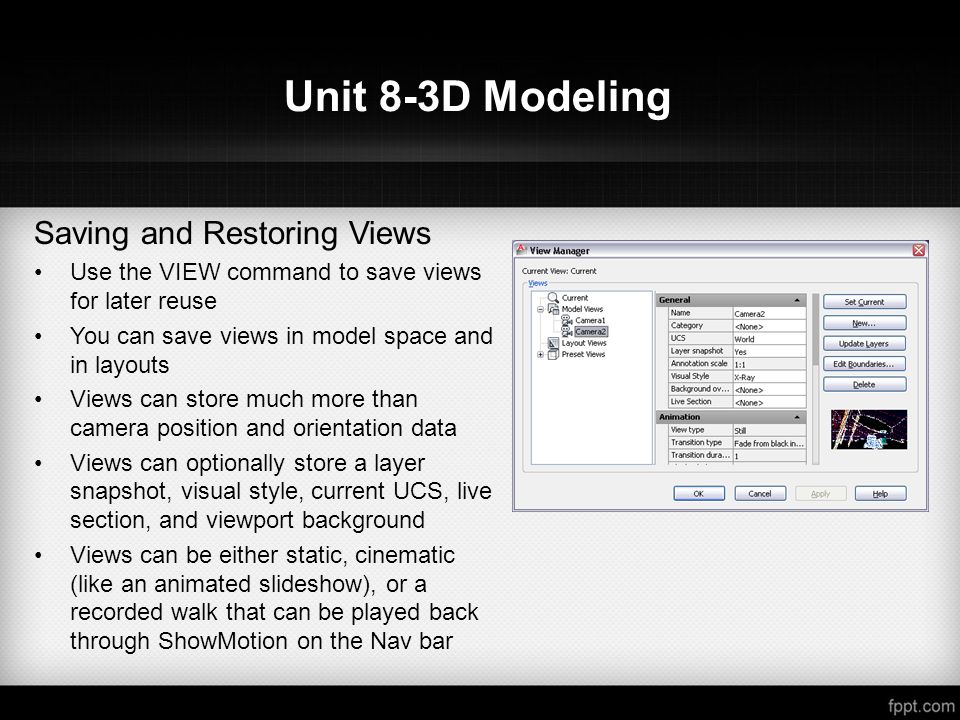Select Camera1 in the views tree
The image size is (960, 720).
tap(590, 320)
